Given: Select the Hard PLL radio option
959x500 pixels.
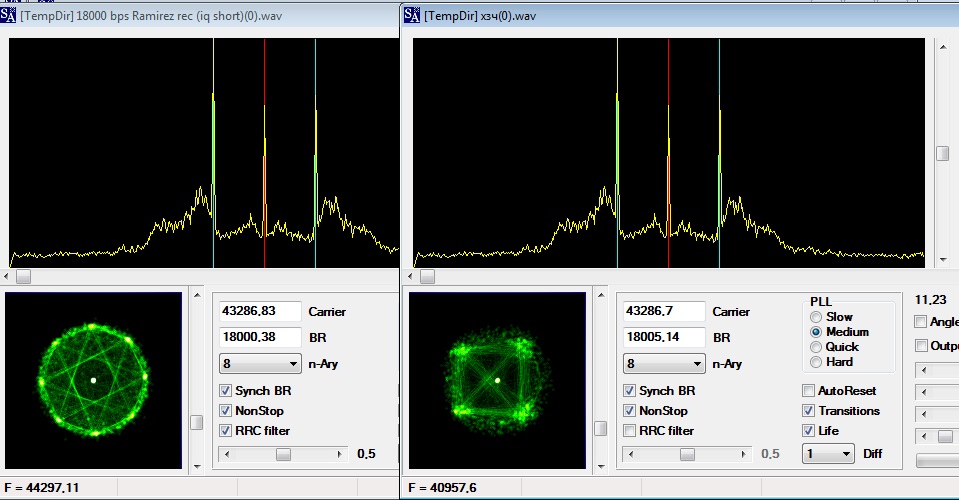Looking at the screenshot, I should tap(816, 362).
